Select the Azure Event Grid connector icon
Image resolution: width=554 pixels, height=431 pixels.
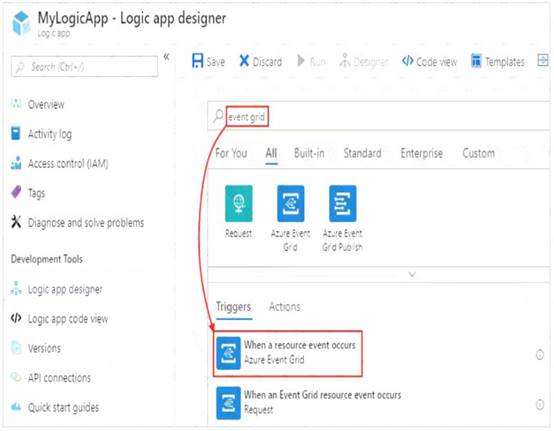290,203
